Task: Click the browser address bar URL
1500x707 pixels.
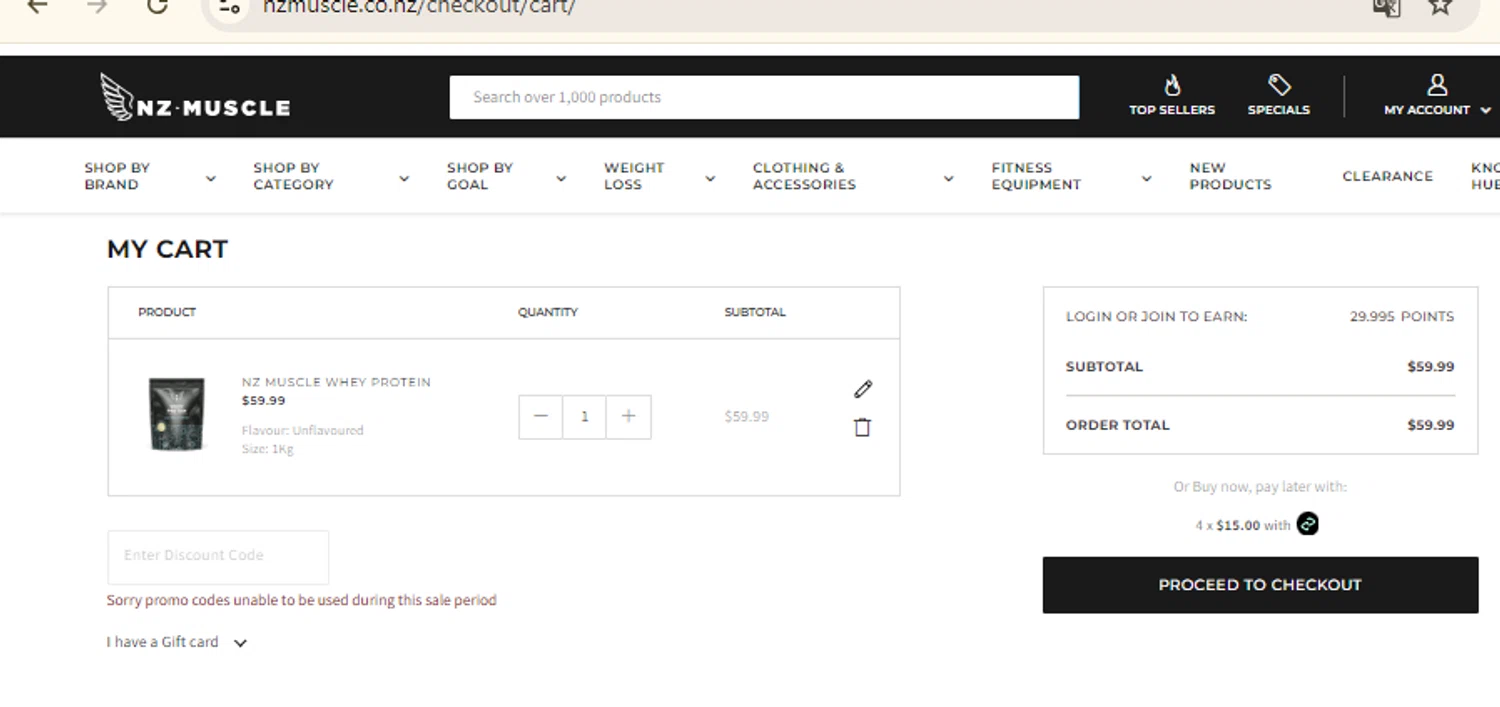Action: 418,6
